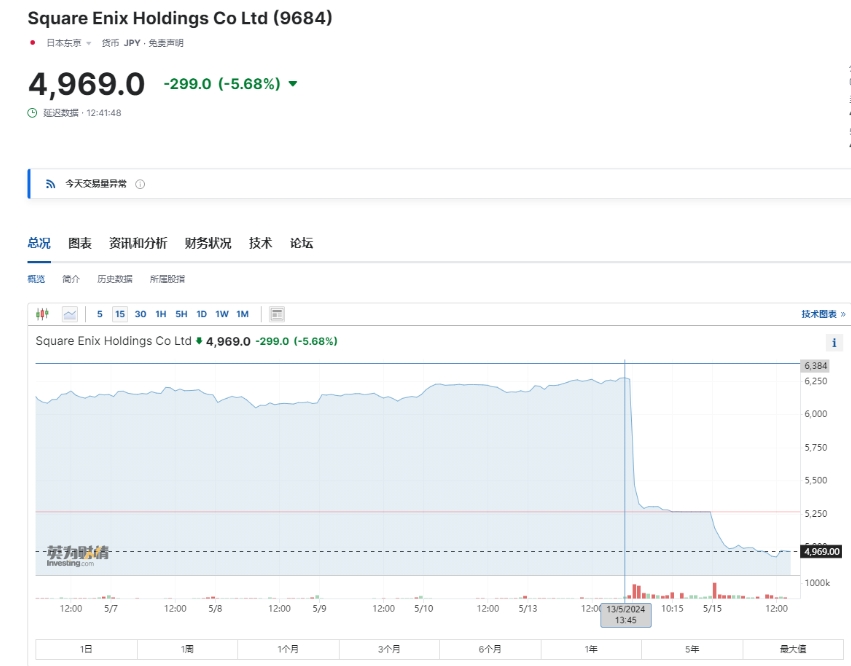Screen dimensions: 851x666
Task: Click the info icon beside 今天交易量异常
Action: [140, 184]
